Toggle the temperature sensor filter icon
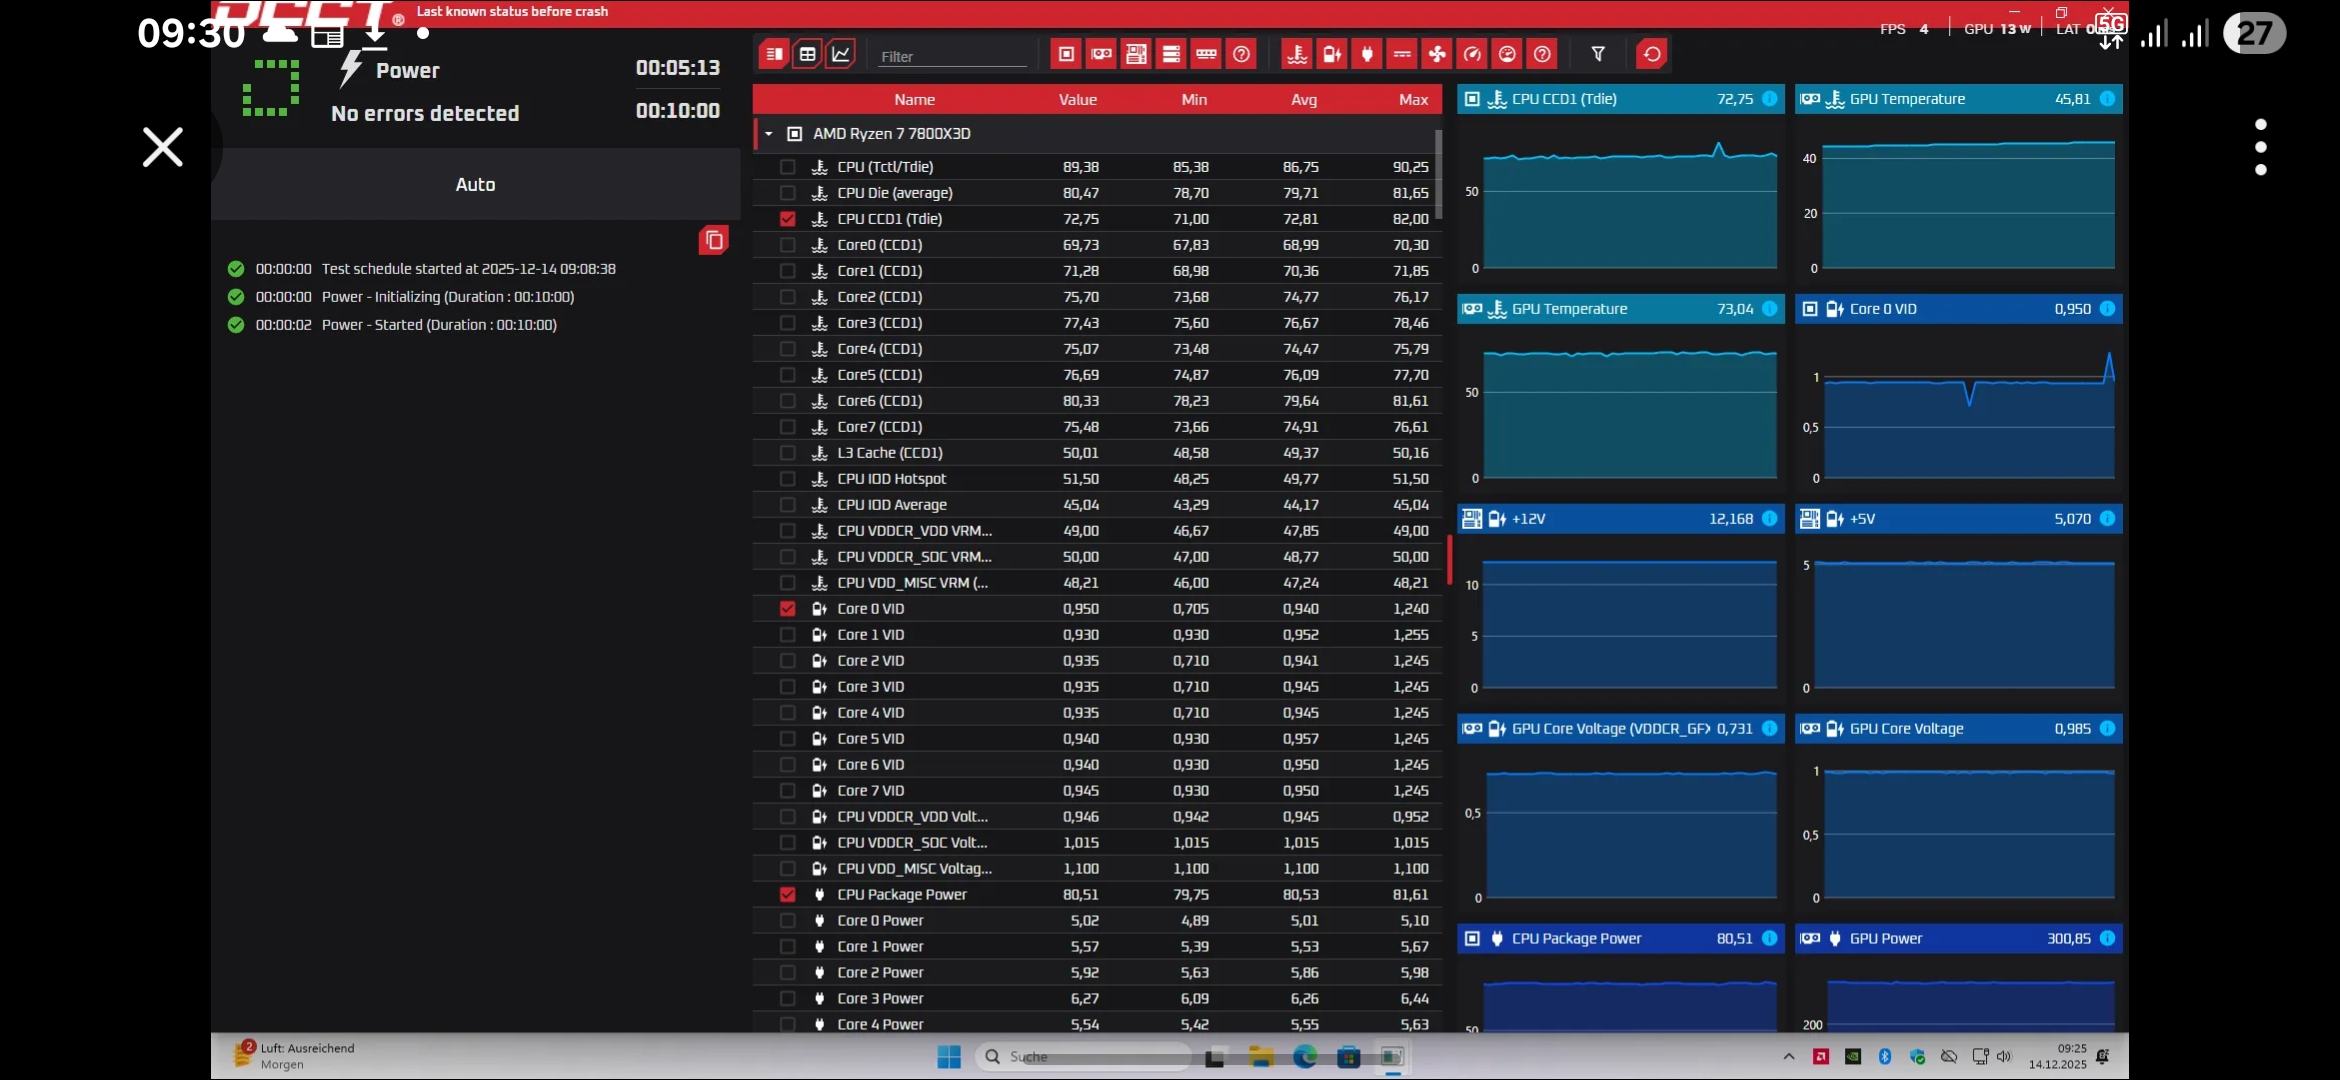This screenshot has height=1080, width=2340. 1297,54
